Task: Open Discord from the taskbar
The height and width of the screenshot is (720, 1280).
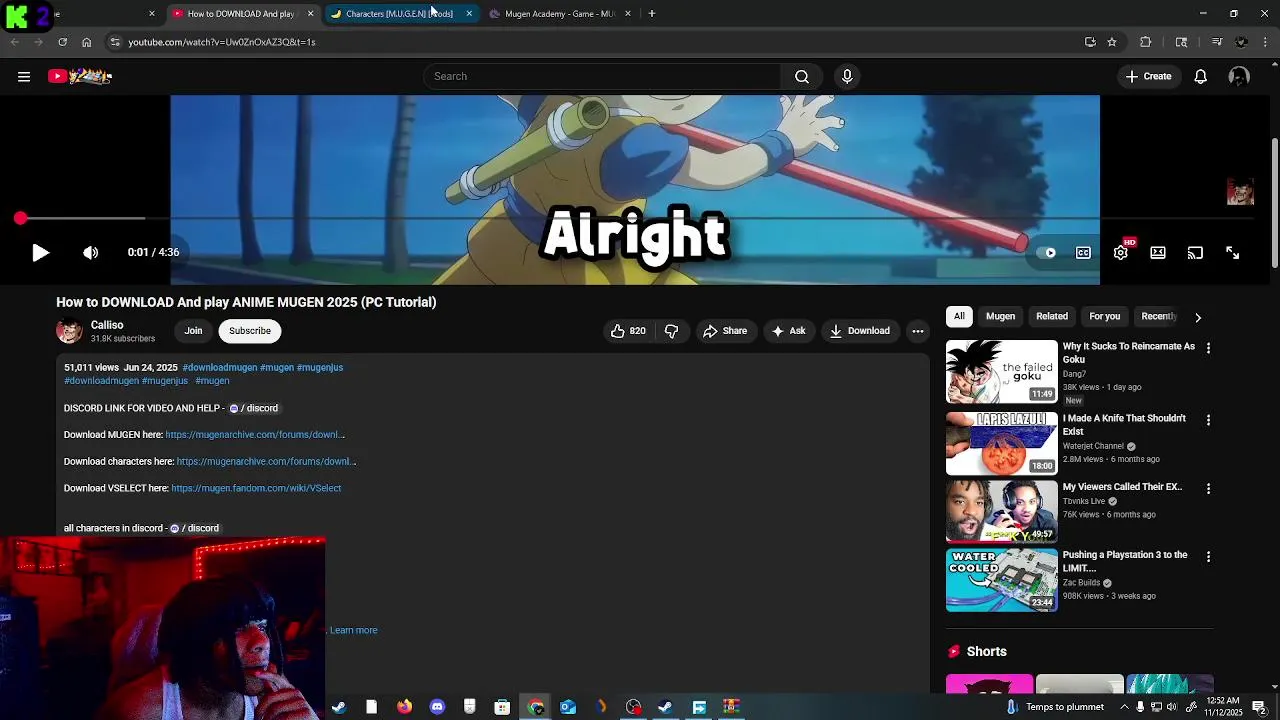Action: tap(437, 707)
